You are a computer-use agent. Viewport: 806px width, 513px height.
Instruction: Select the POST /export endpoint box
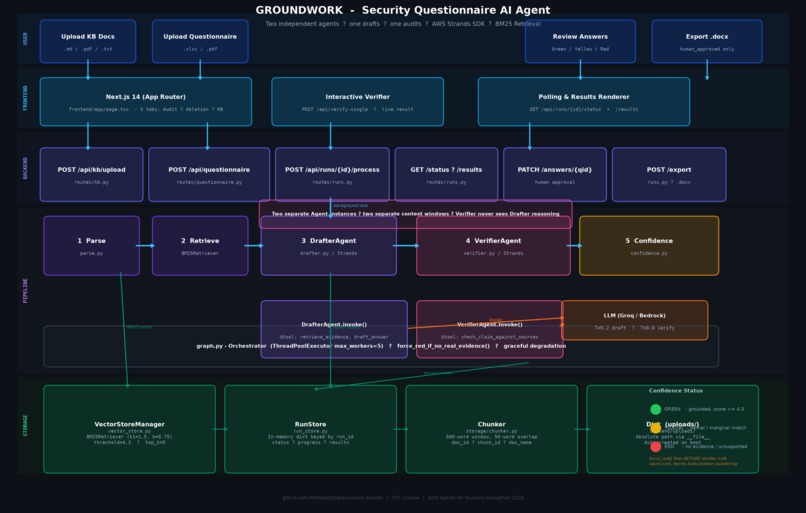click(x=669, y=175)
